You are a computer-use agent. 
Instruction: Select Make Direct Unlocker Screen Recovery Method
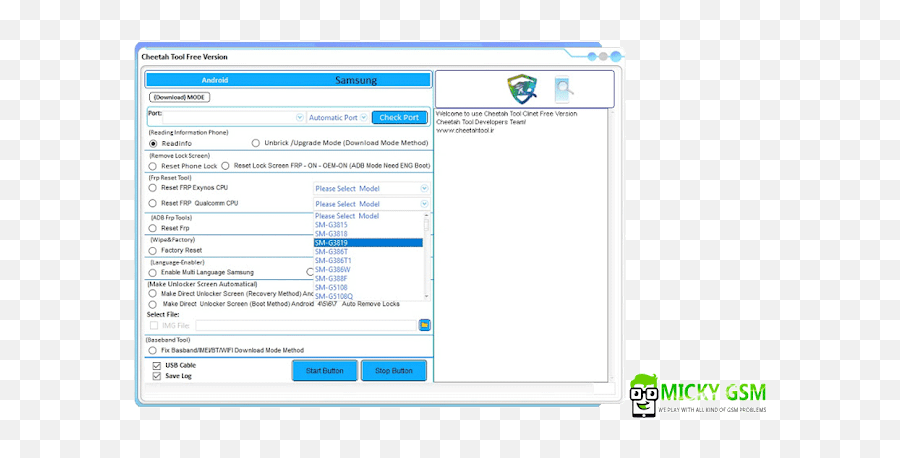click(153, 293)
